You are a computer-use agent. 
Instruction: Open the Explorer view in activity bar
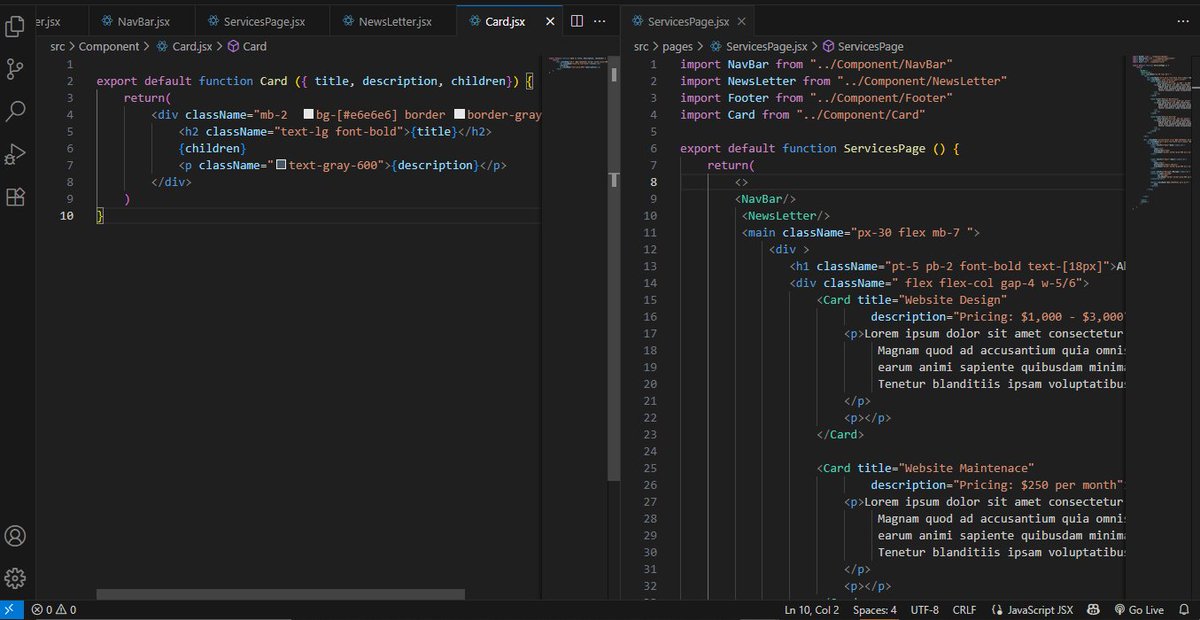tap(15, 27)
